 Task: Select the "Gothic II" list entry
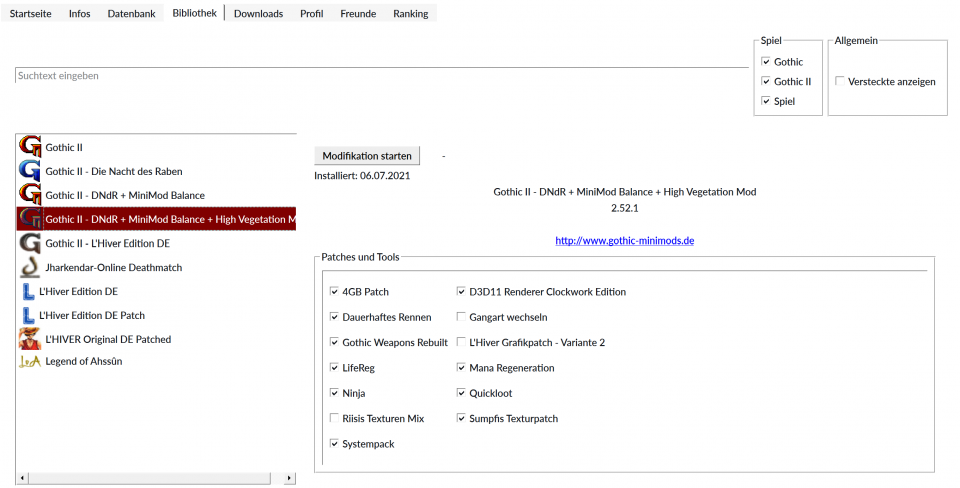(156, 147)
